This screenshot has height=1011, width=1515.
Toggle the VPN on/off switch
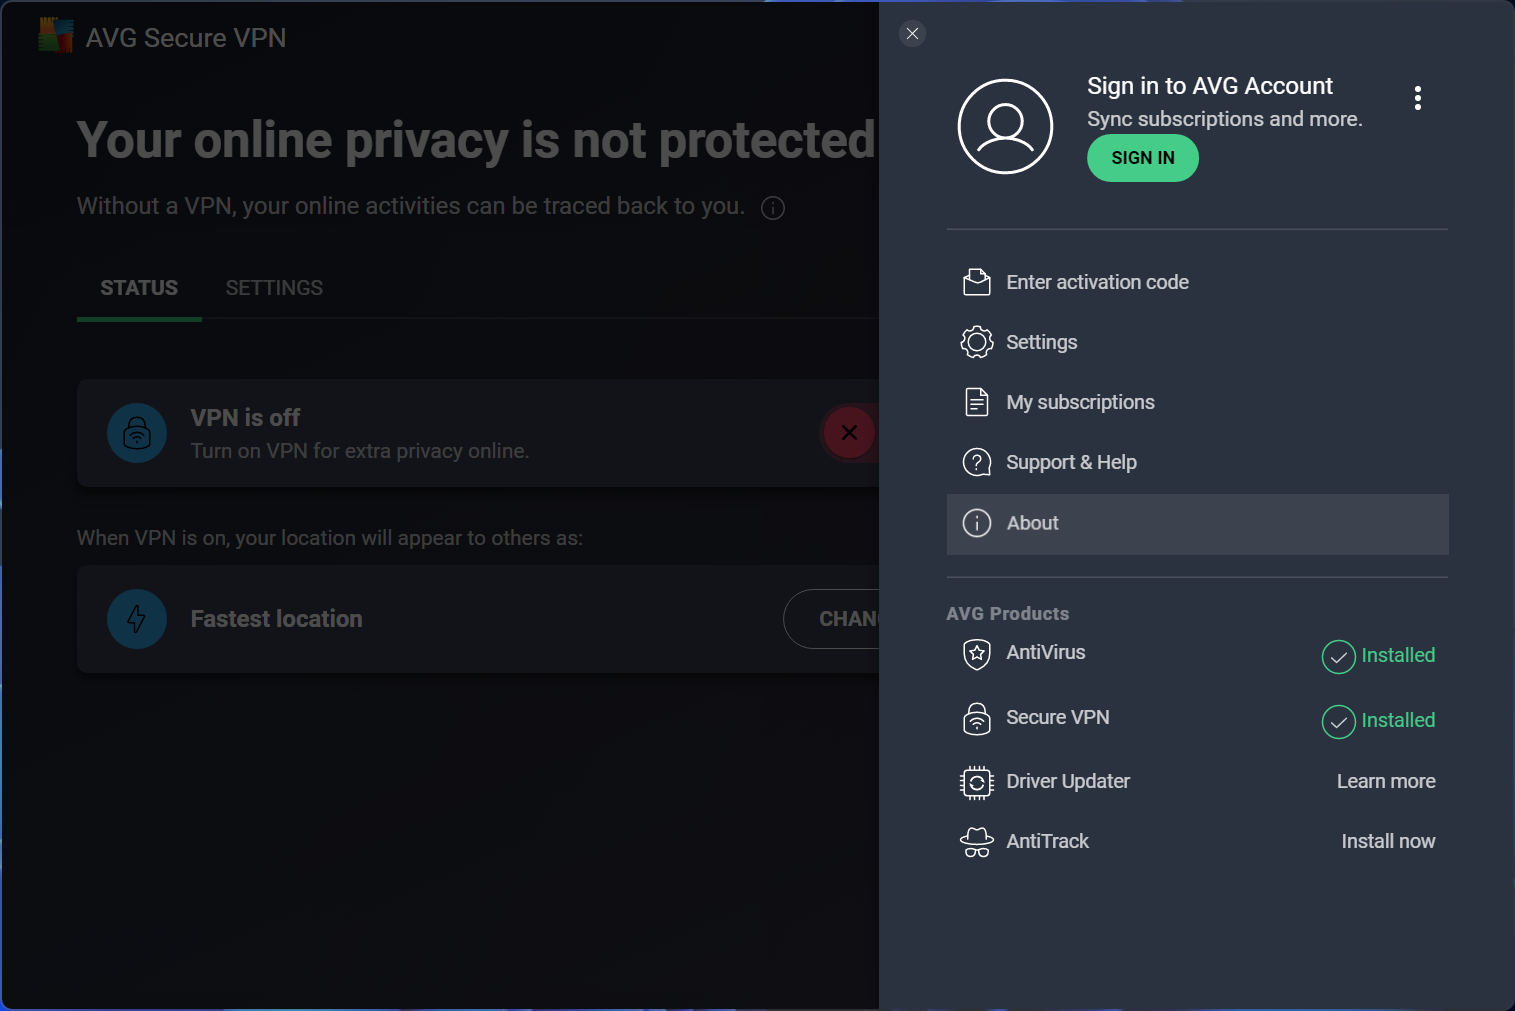pos(849,433)
